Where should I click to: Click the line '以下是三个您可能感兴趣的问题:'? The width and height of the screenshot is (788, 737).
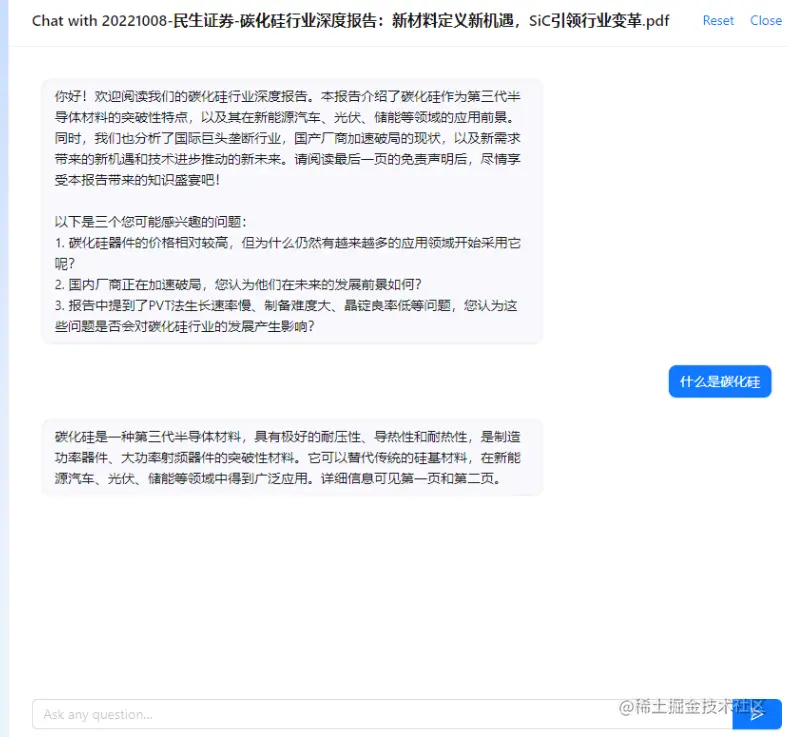[151, 222]
